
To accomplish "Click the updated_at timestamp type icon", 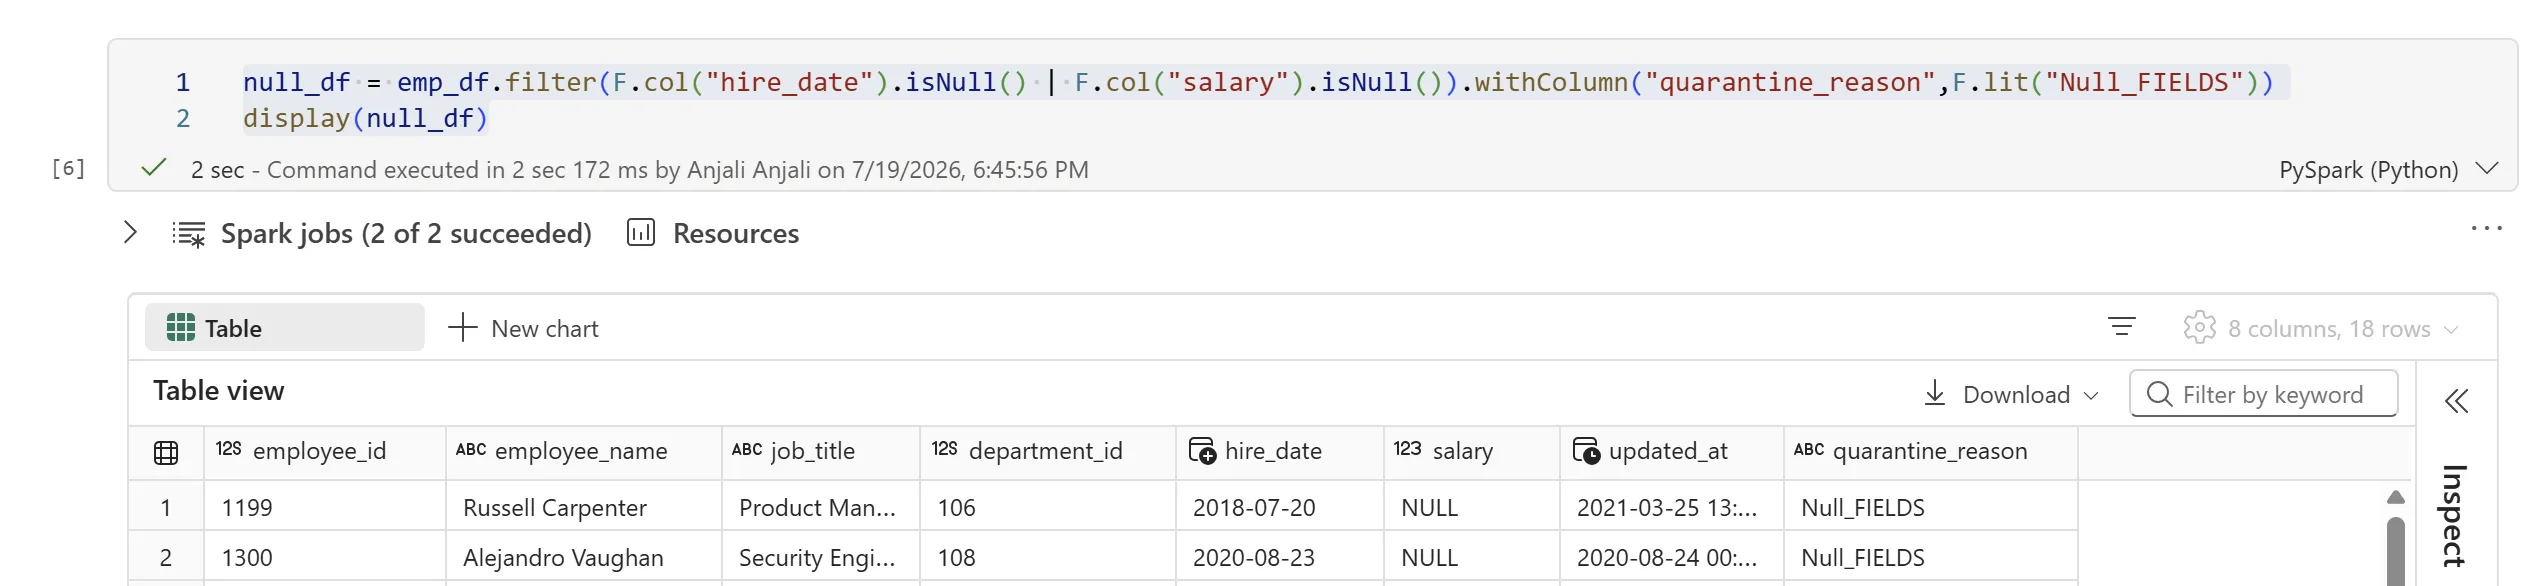I will coord(1586,451).
